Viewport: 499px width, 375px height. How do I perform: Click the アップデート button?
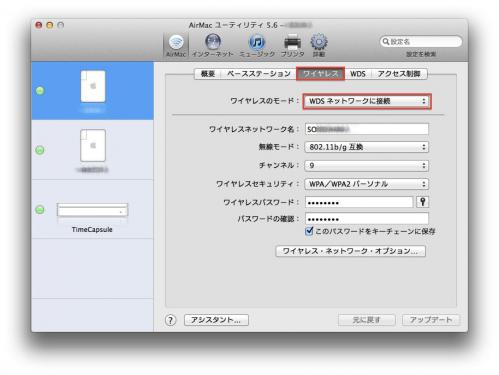[x=431, y=320]
